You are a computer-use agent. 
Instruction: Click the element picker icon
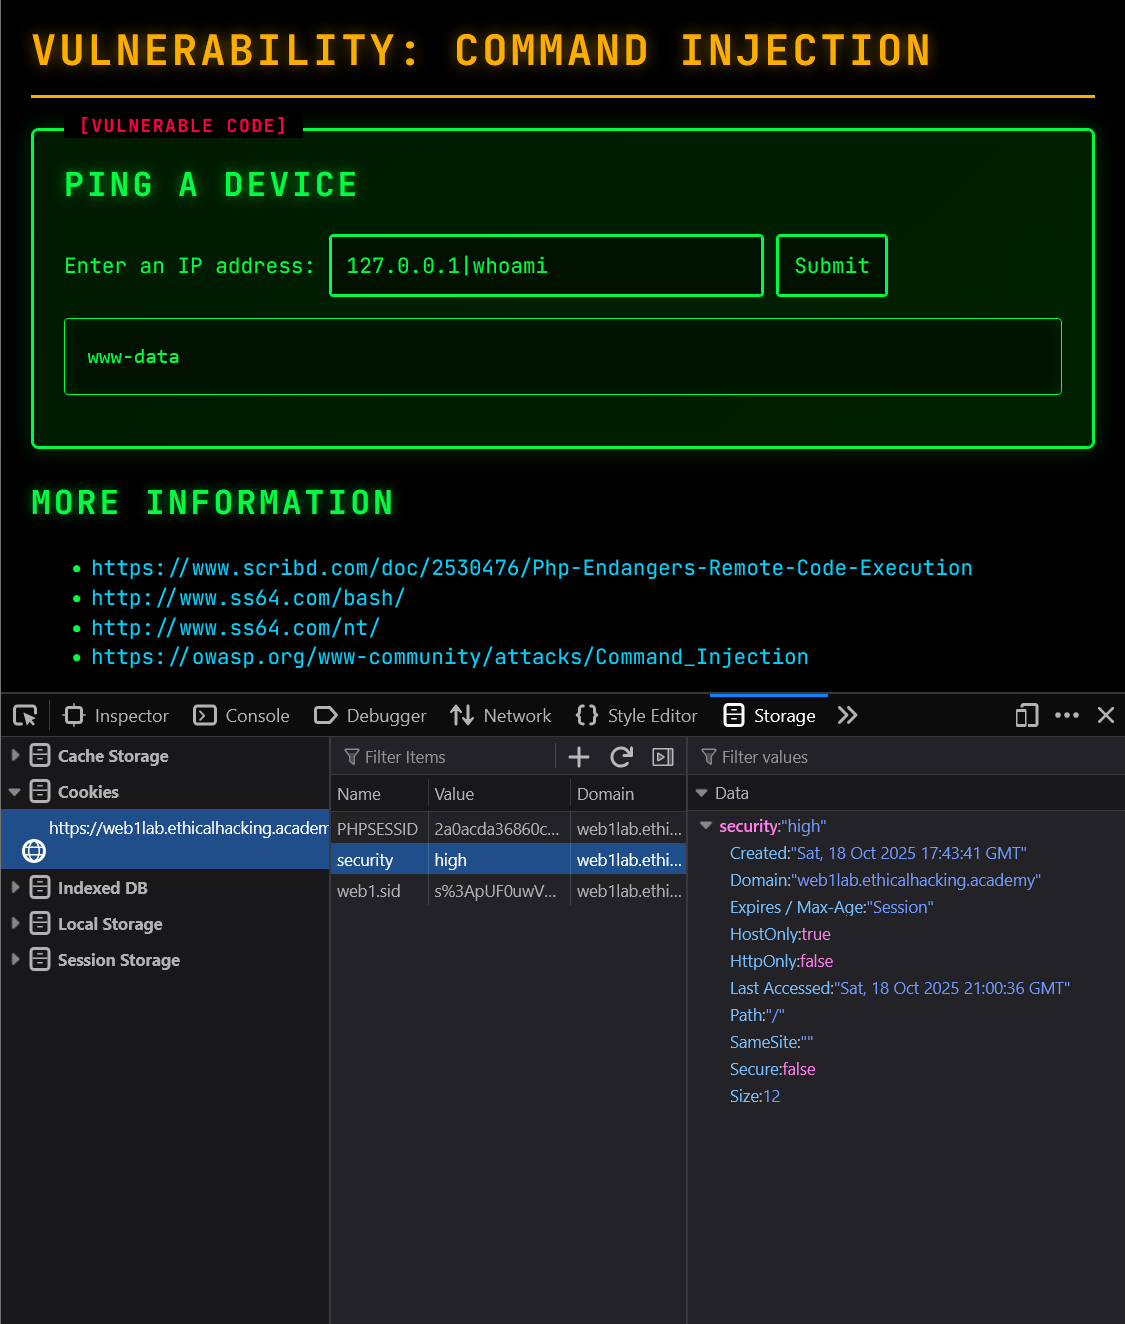point(25,715)
